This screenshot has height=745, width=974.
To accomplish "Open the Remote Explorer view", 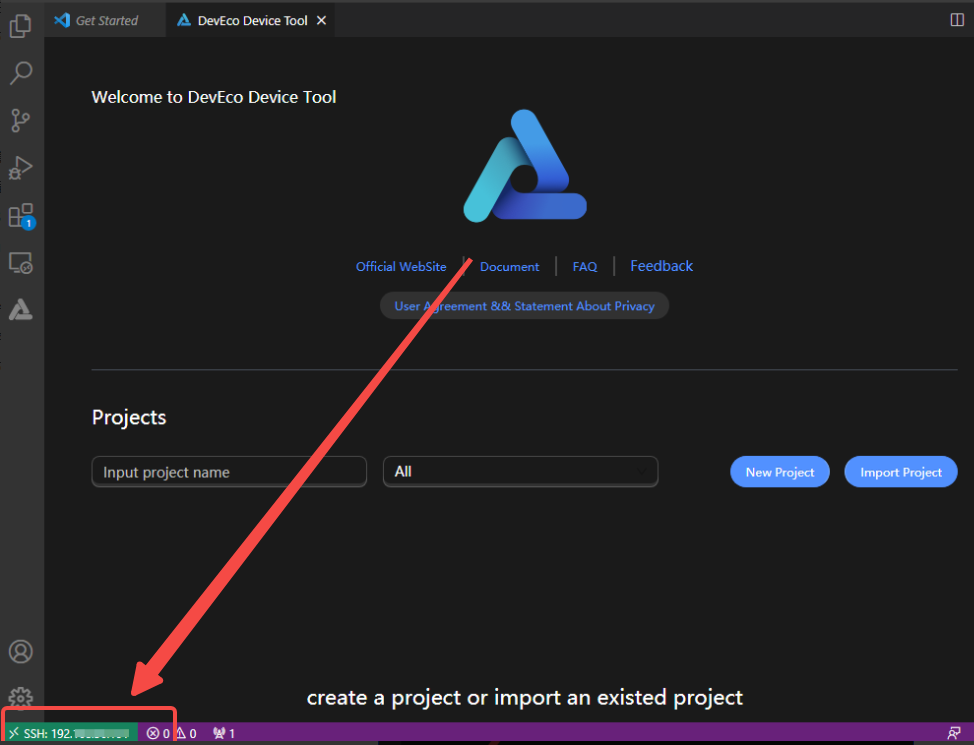I will click(x=20, y=263).
